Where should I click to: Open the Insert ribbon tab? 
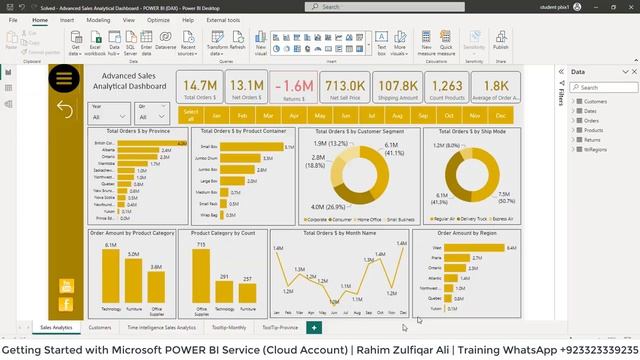tap(67, 20)
